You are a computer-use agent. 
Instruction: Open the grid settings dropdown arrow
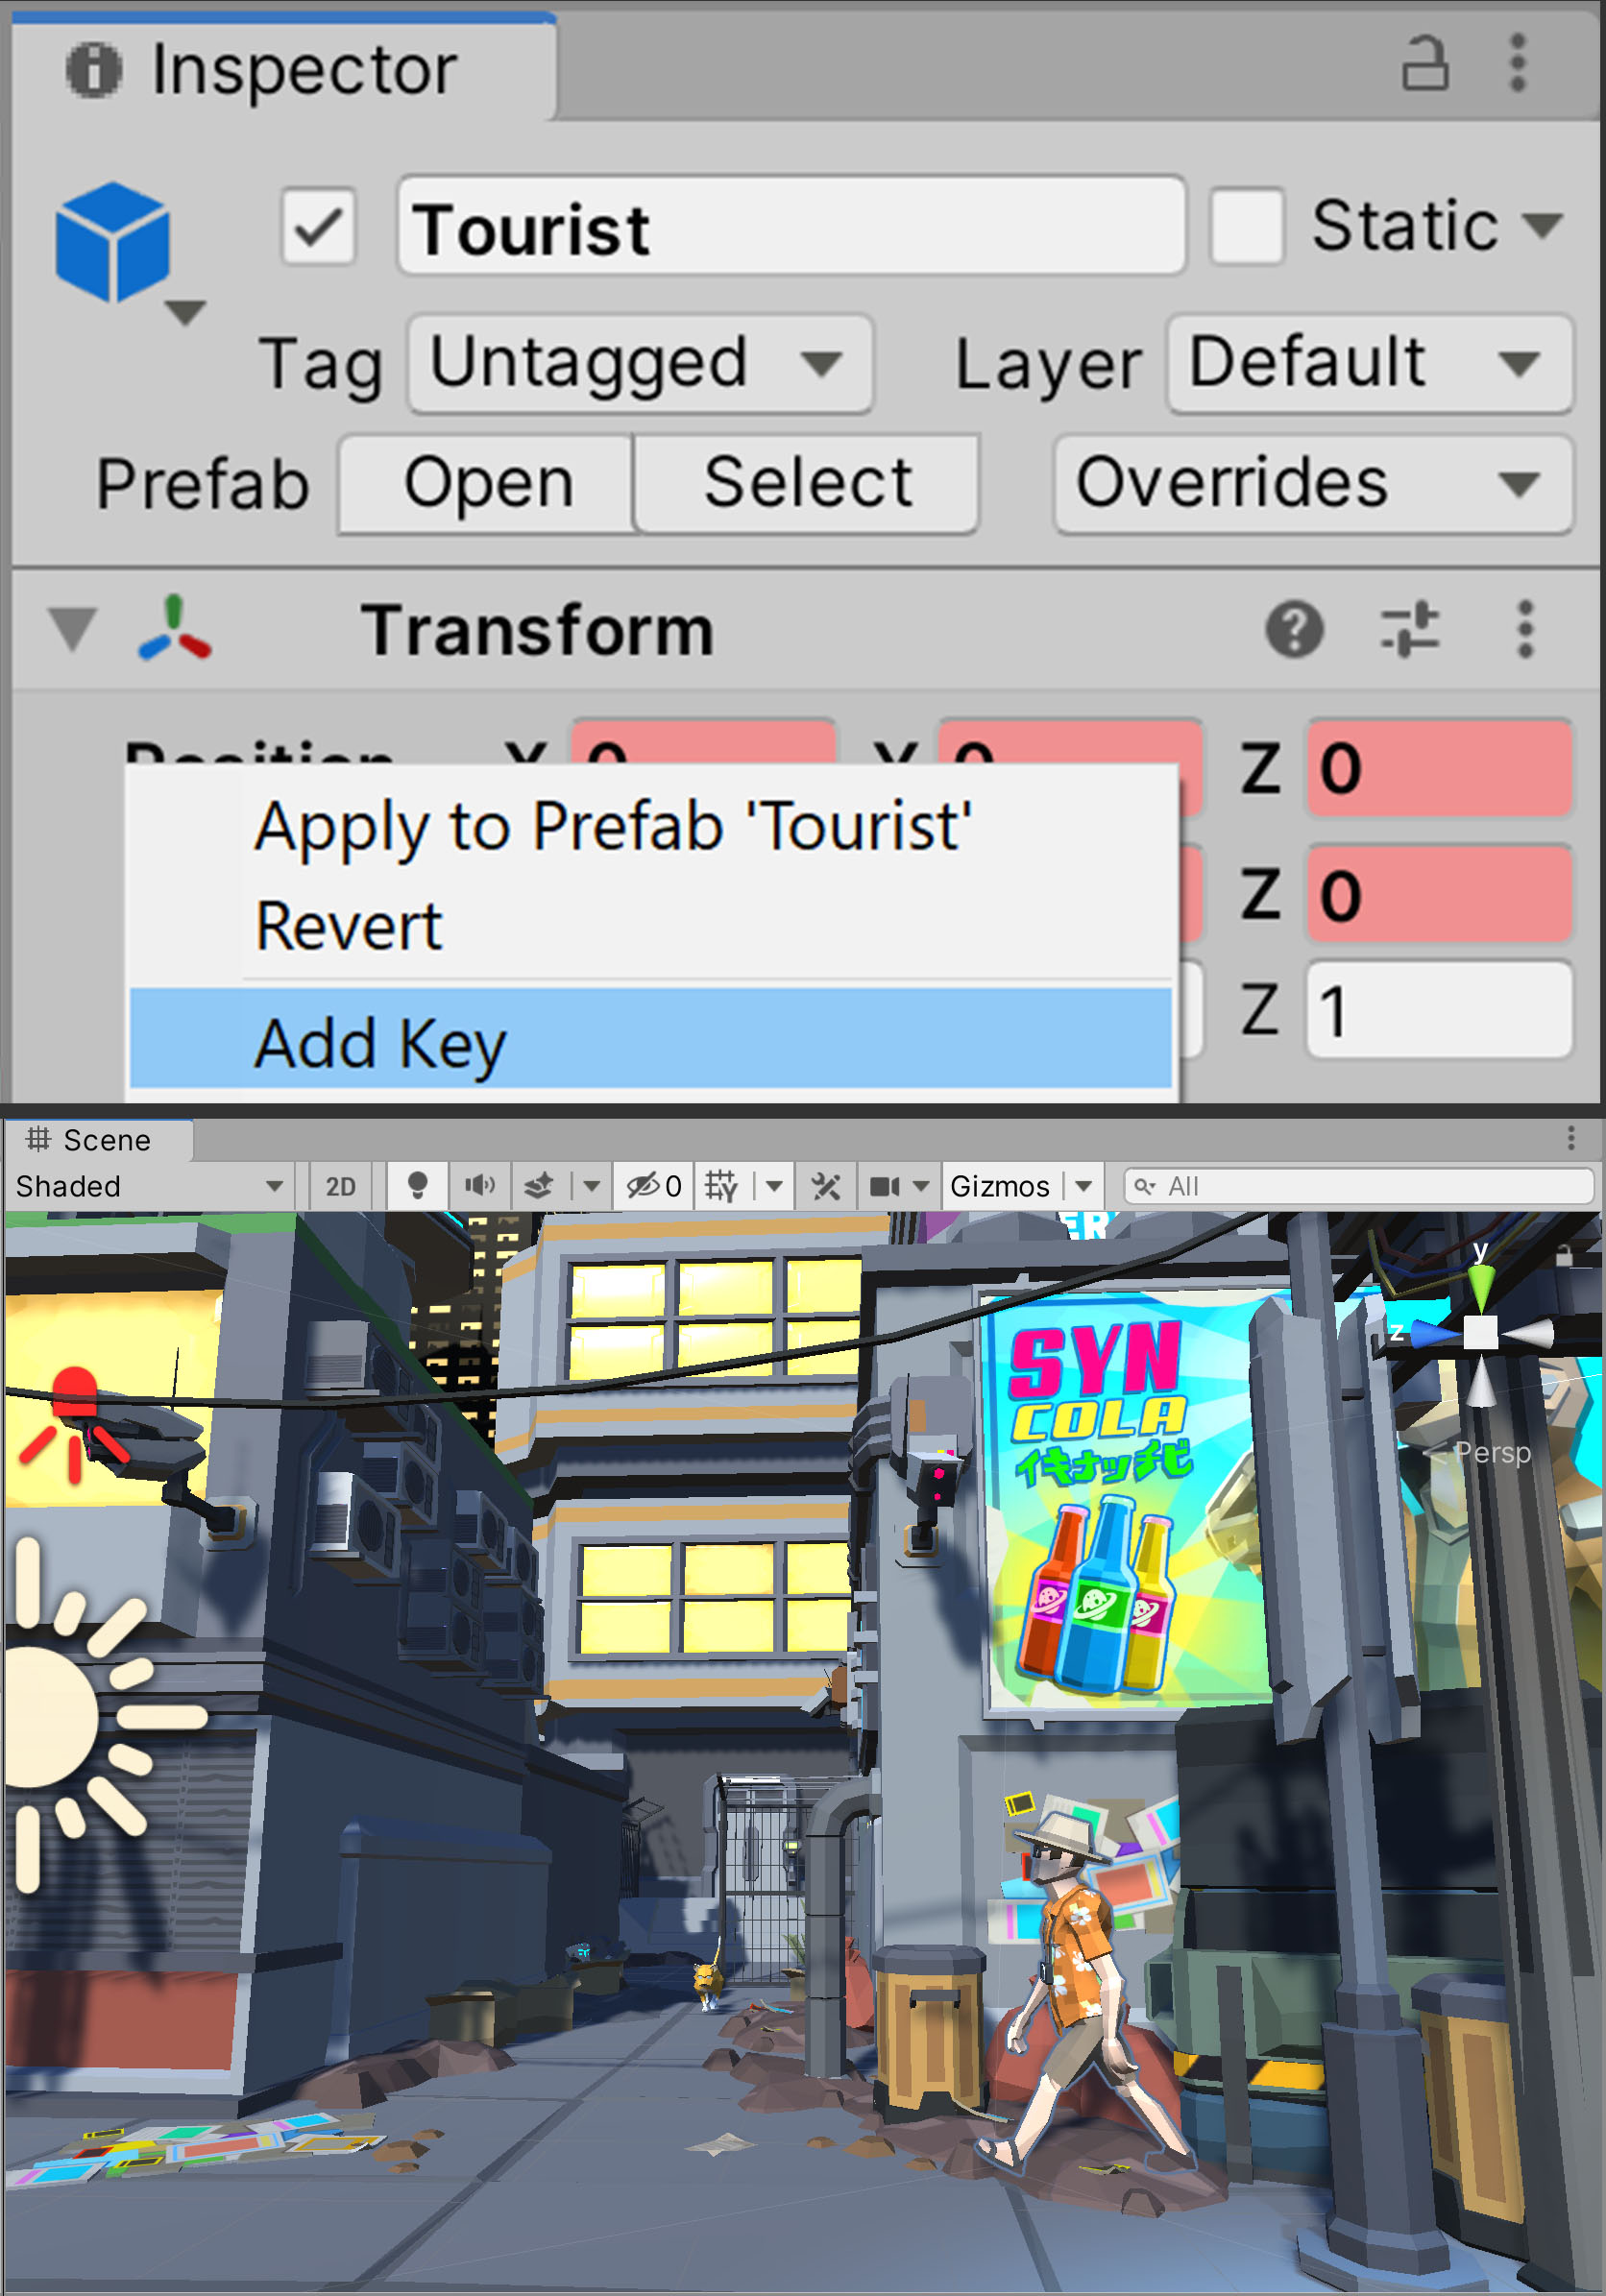click(774, 1186)
